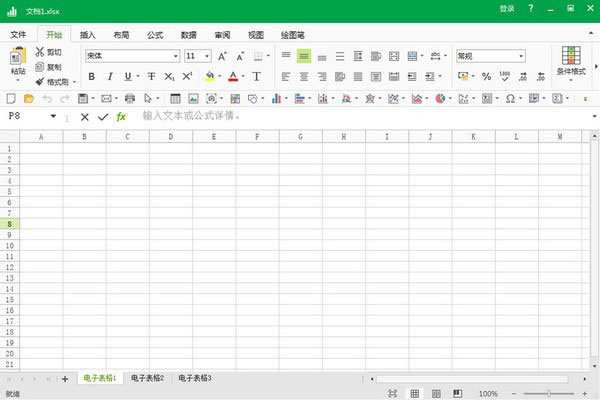Toggle top vertical alignment
600x400 pixels.
[x=286, y=55]
